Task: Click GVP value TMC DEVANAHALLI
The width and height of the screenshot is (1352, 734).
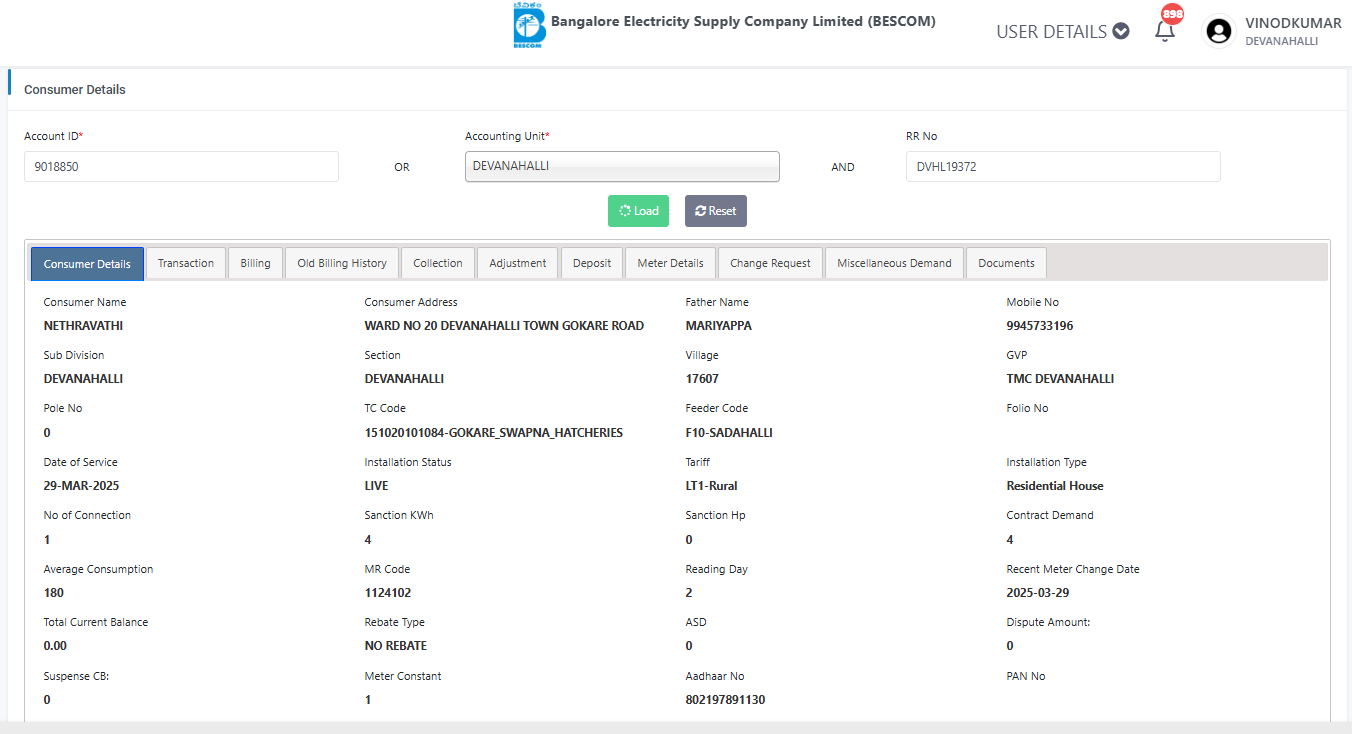Action: click(1060, 379)
